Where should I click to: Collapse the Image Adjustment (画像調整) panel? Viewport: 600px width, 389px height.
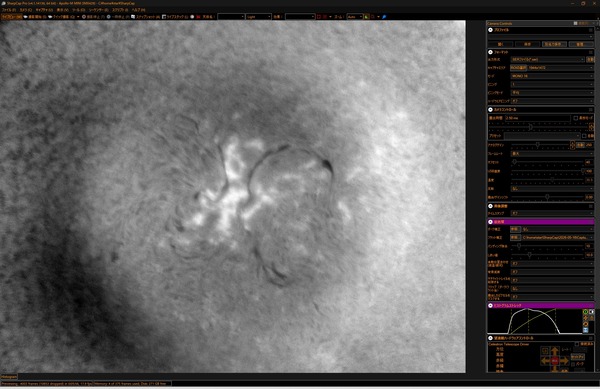[x=490, y=206]
